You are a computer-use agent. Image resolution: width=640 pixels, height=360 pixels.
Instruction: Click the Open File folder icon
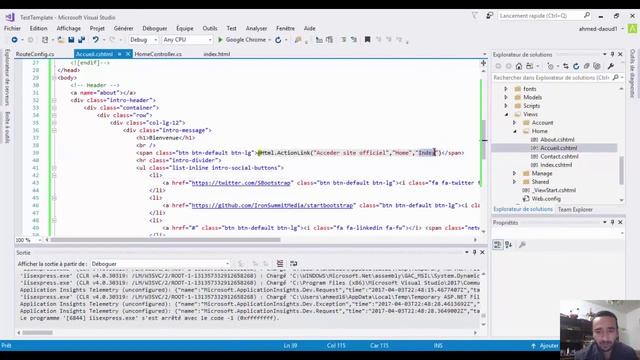(60, 40)
